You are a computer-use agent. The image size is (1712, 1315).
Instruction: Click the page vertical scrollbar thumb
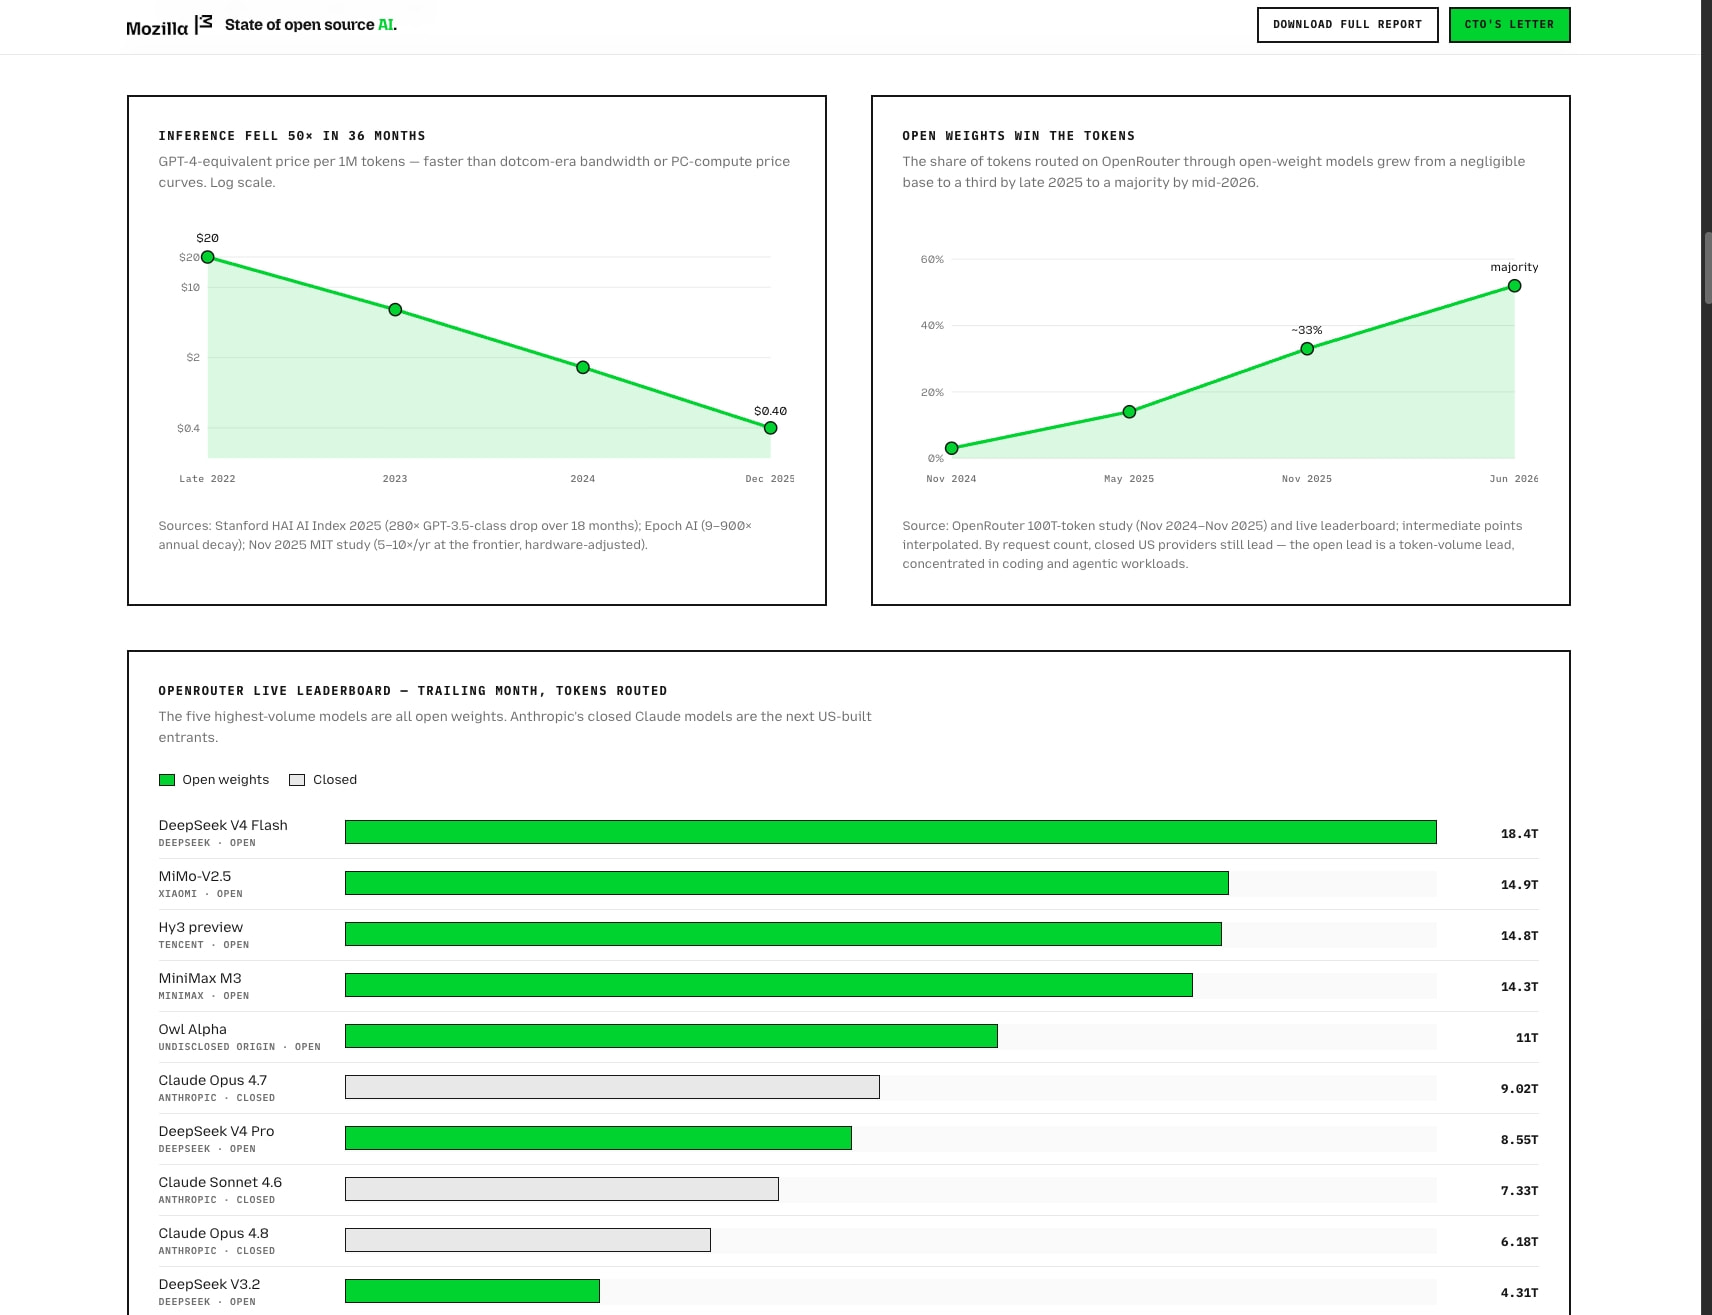[1707, 267]
